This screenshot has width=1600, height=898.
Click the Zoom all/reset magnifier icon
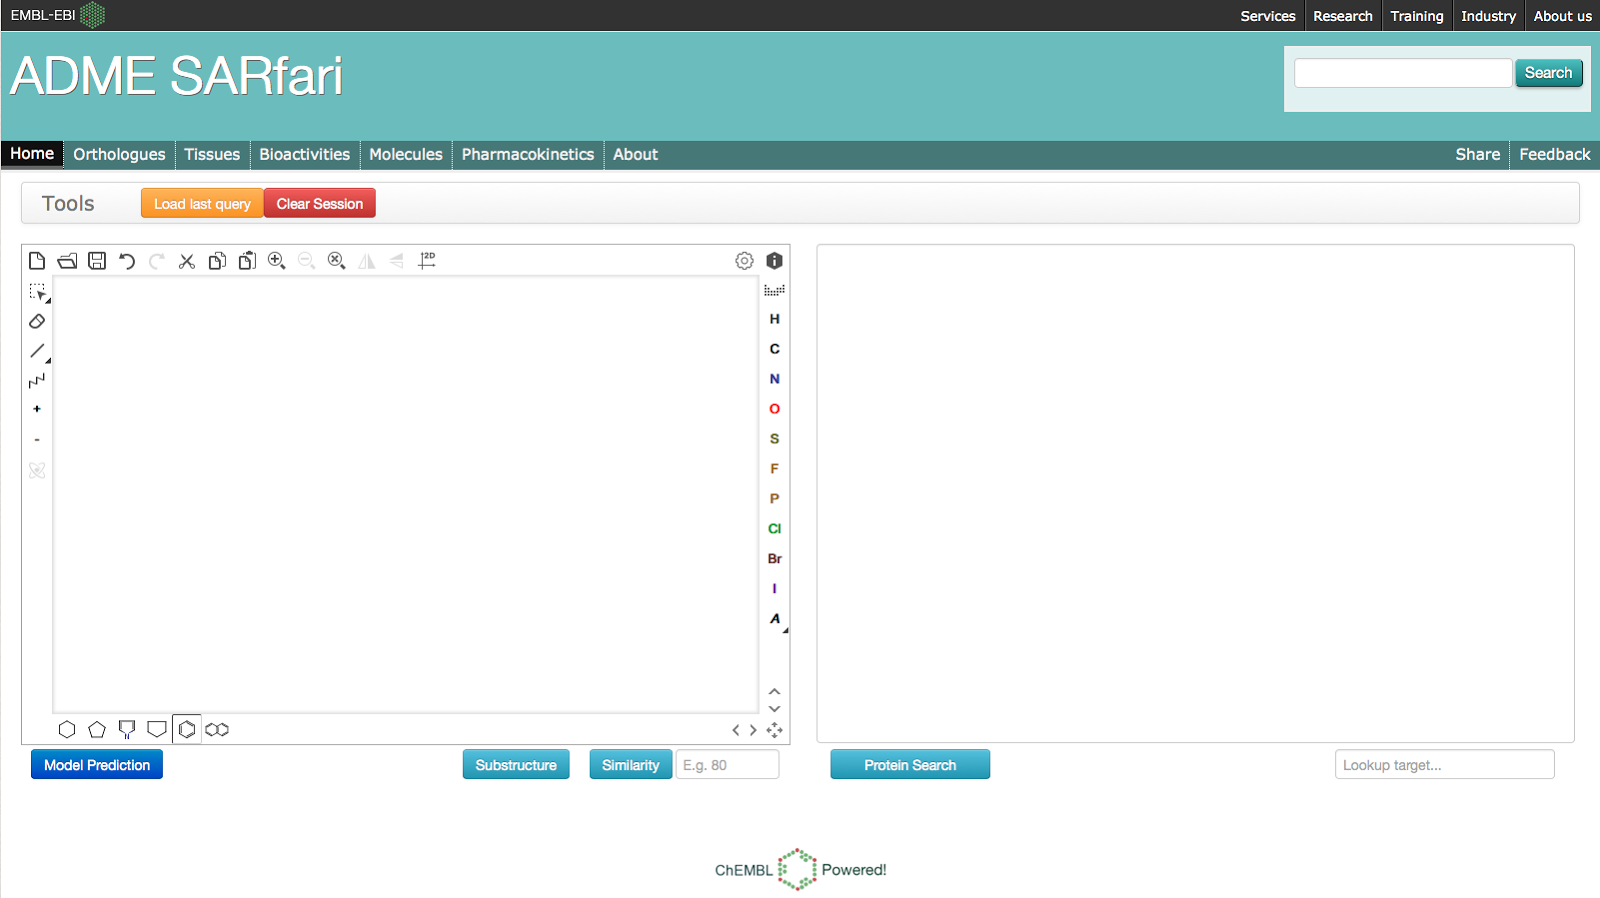(x=337, y=261)
